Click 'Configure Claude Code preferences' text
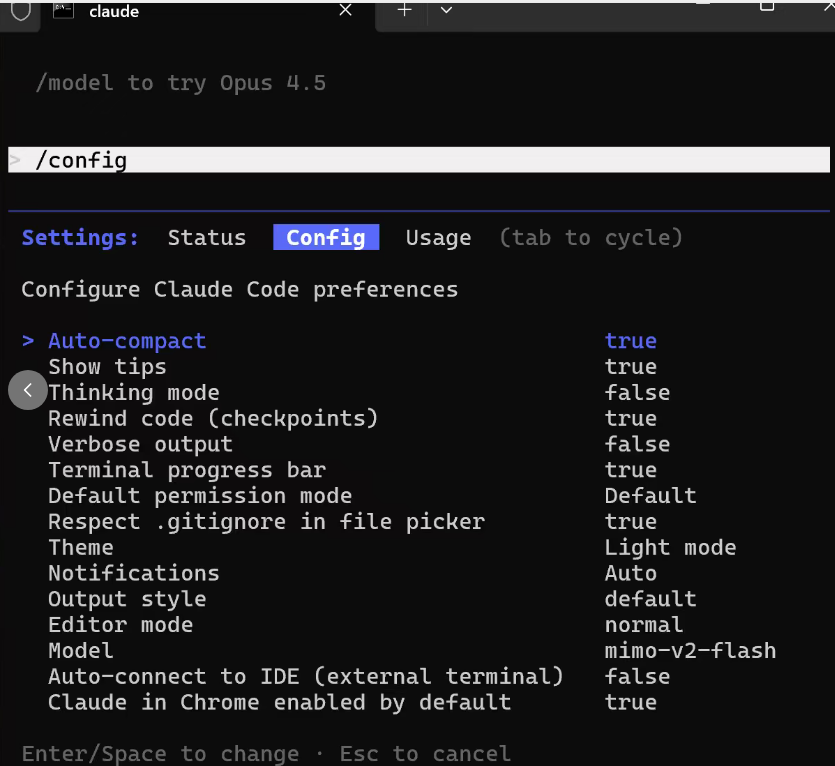The width and height of the screenshot is (835, 766). pyautogui.click(x=240, y=290)
